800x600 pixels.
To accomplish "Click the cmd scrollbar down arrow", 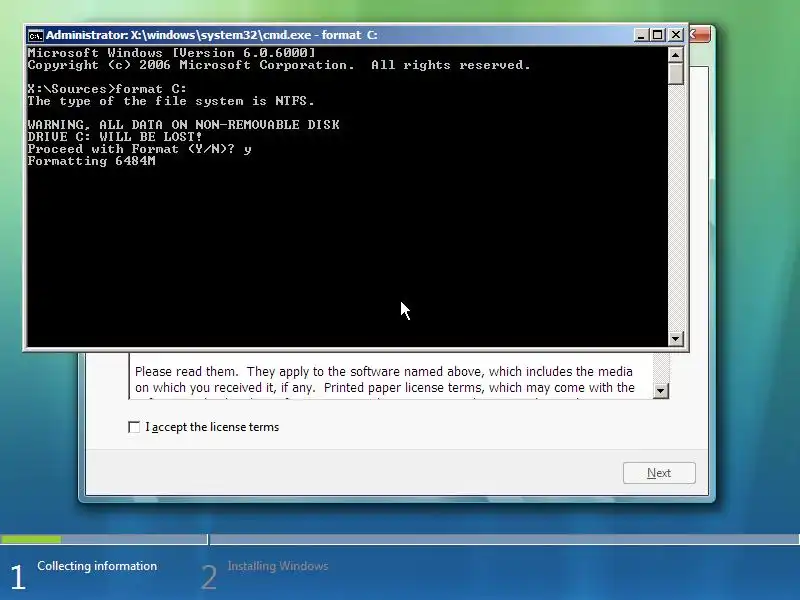I will (x=676, y=338).
